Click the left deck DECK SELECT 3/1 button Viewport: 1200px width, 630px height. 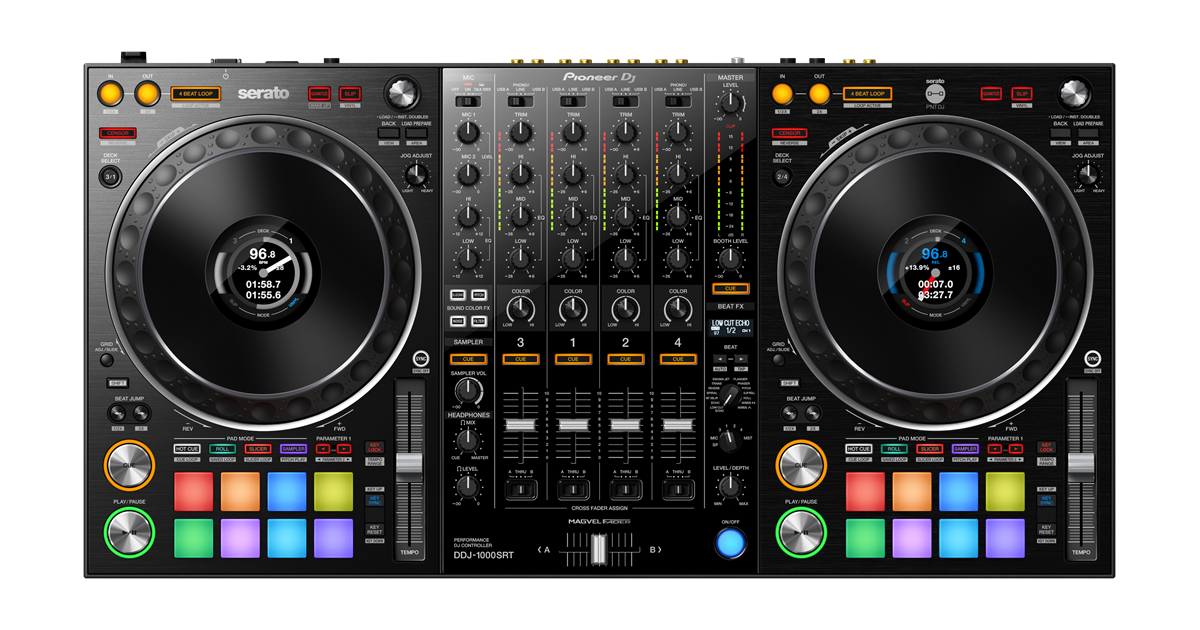point(110,177)
